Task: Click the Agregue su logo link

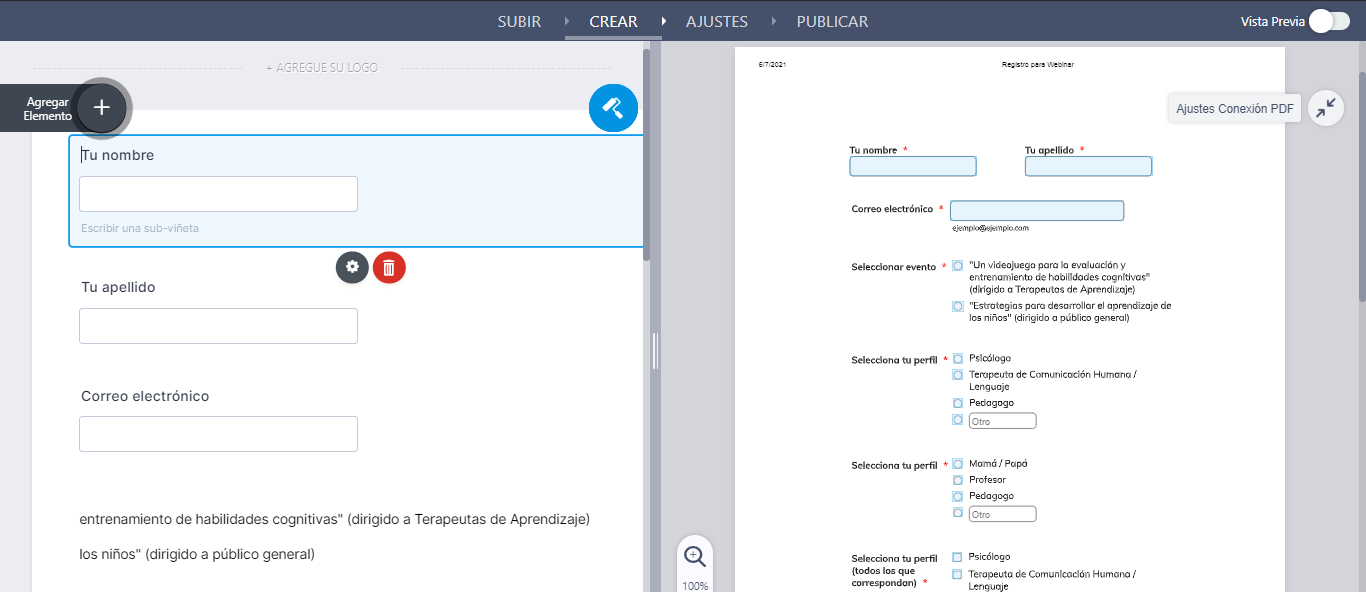Action: pos(321,68)
